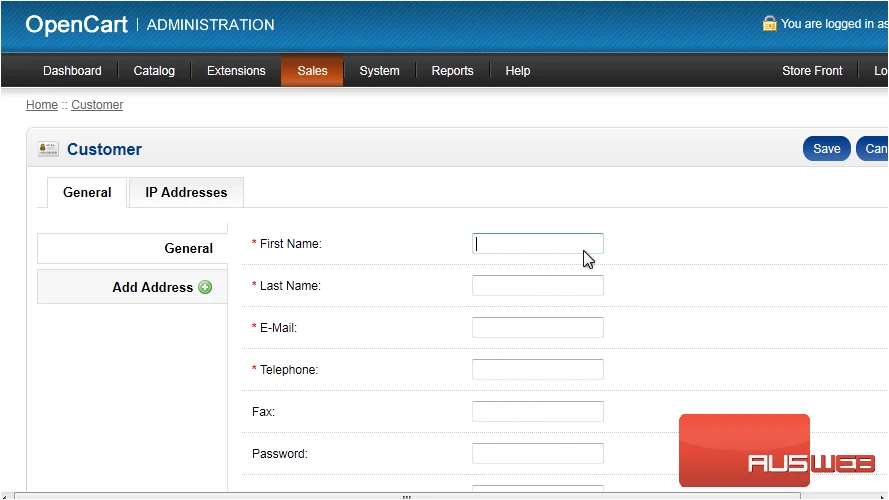Image resolution: width=889 pixels, height=500 pixels.
Task: Focus the First Name field
Action: click(x=537, y=244)
